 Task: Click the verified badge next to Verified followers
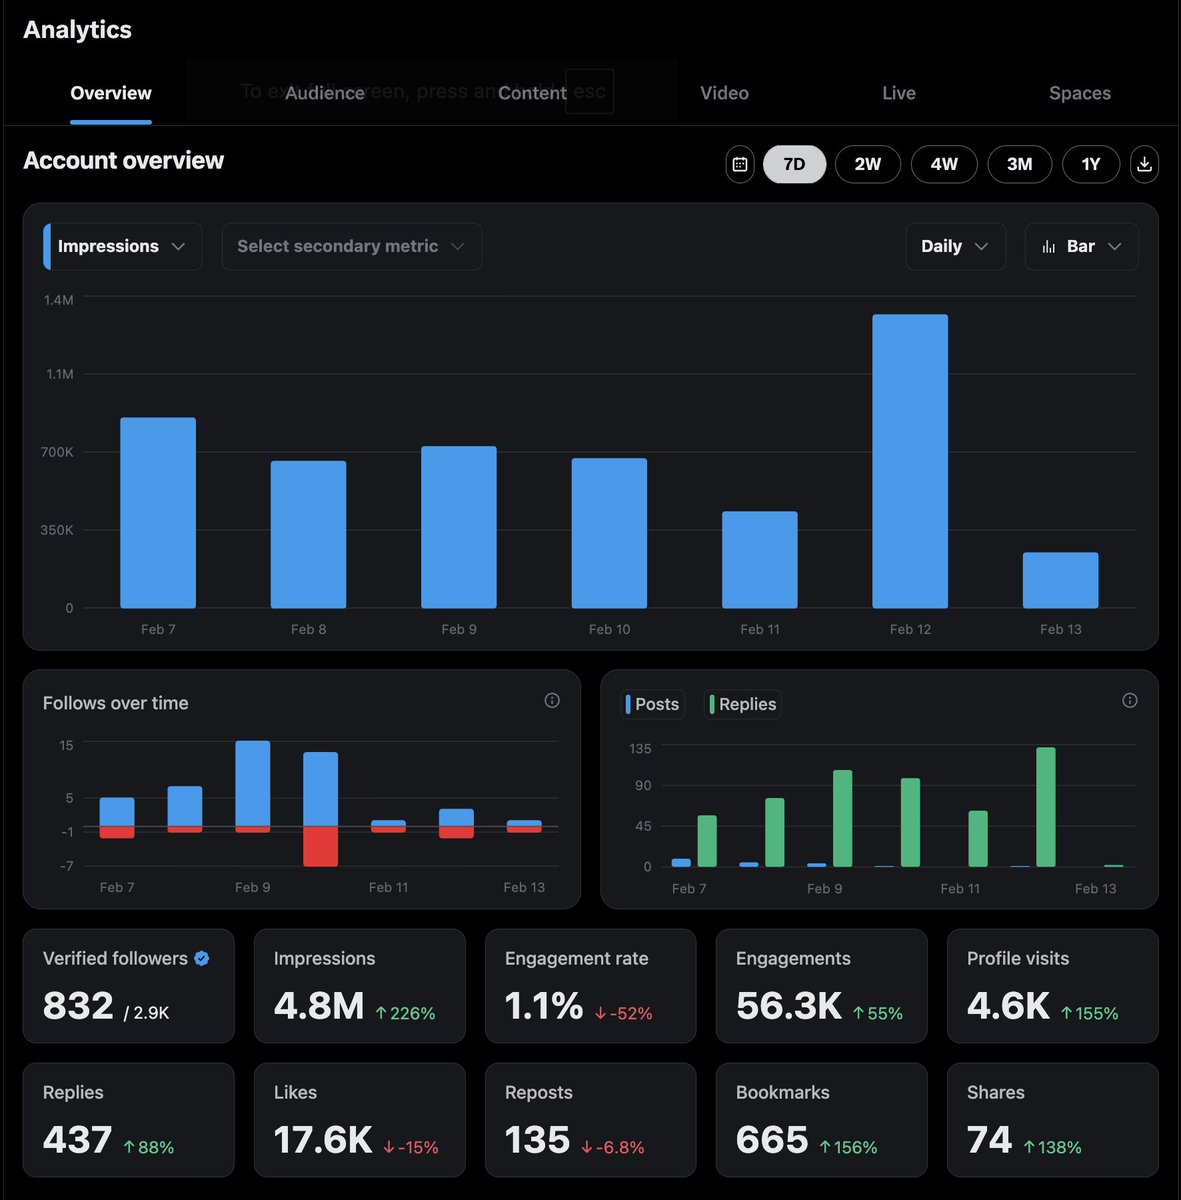point(202,958)
